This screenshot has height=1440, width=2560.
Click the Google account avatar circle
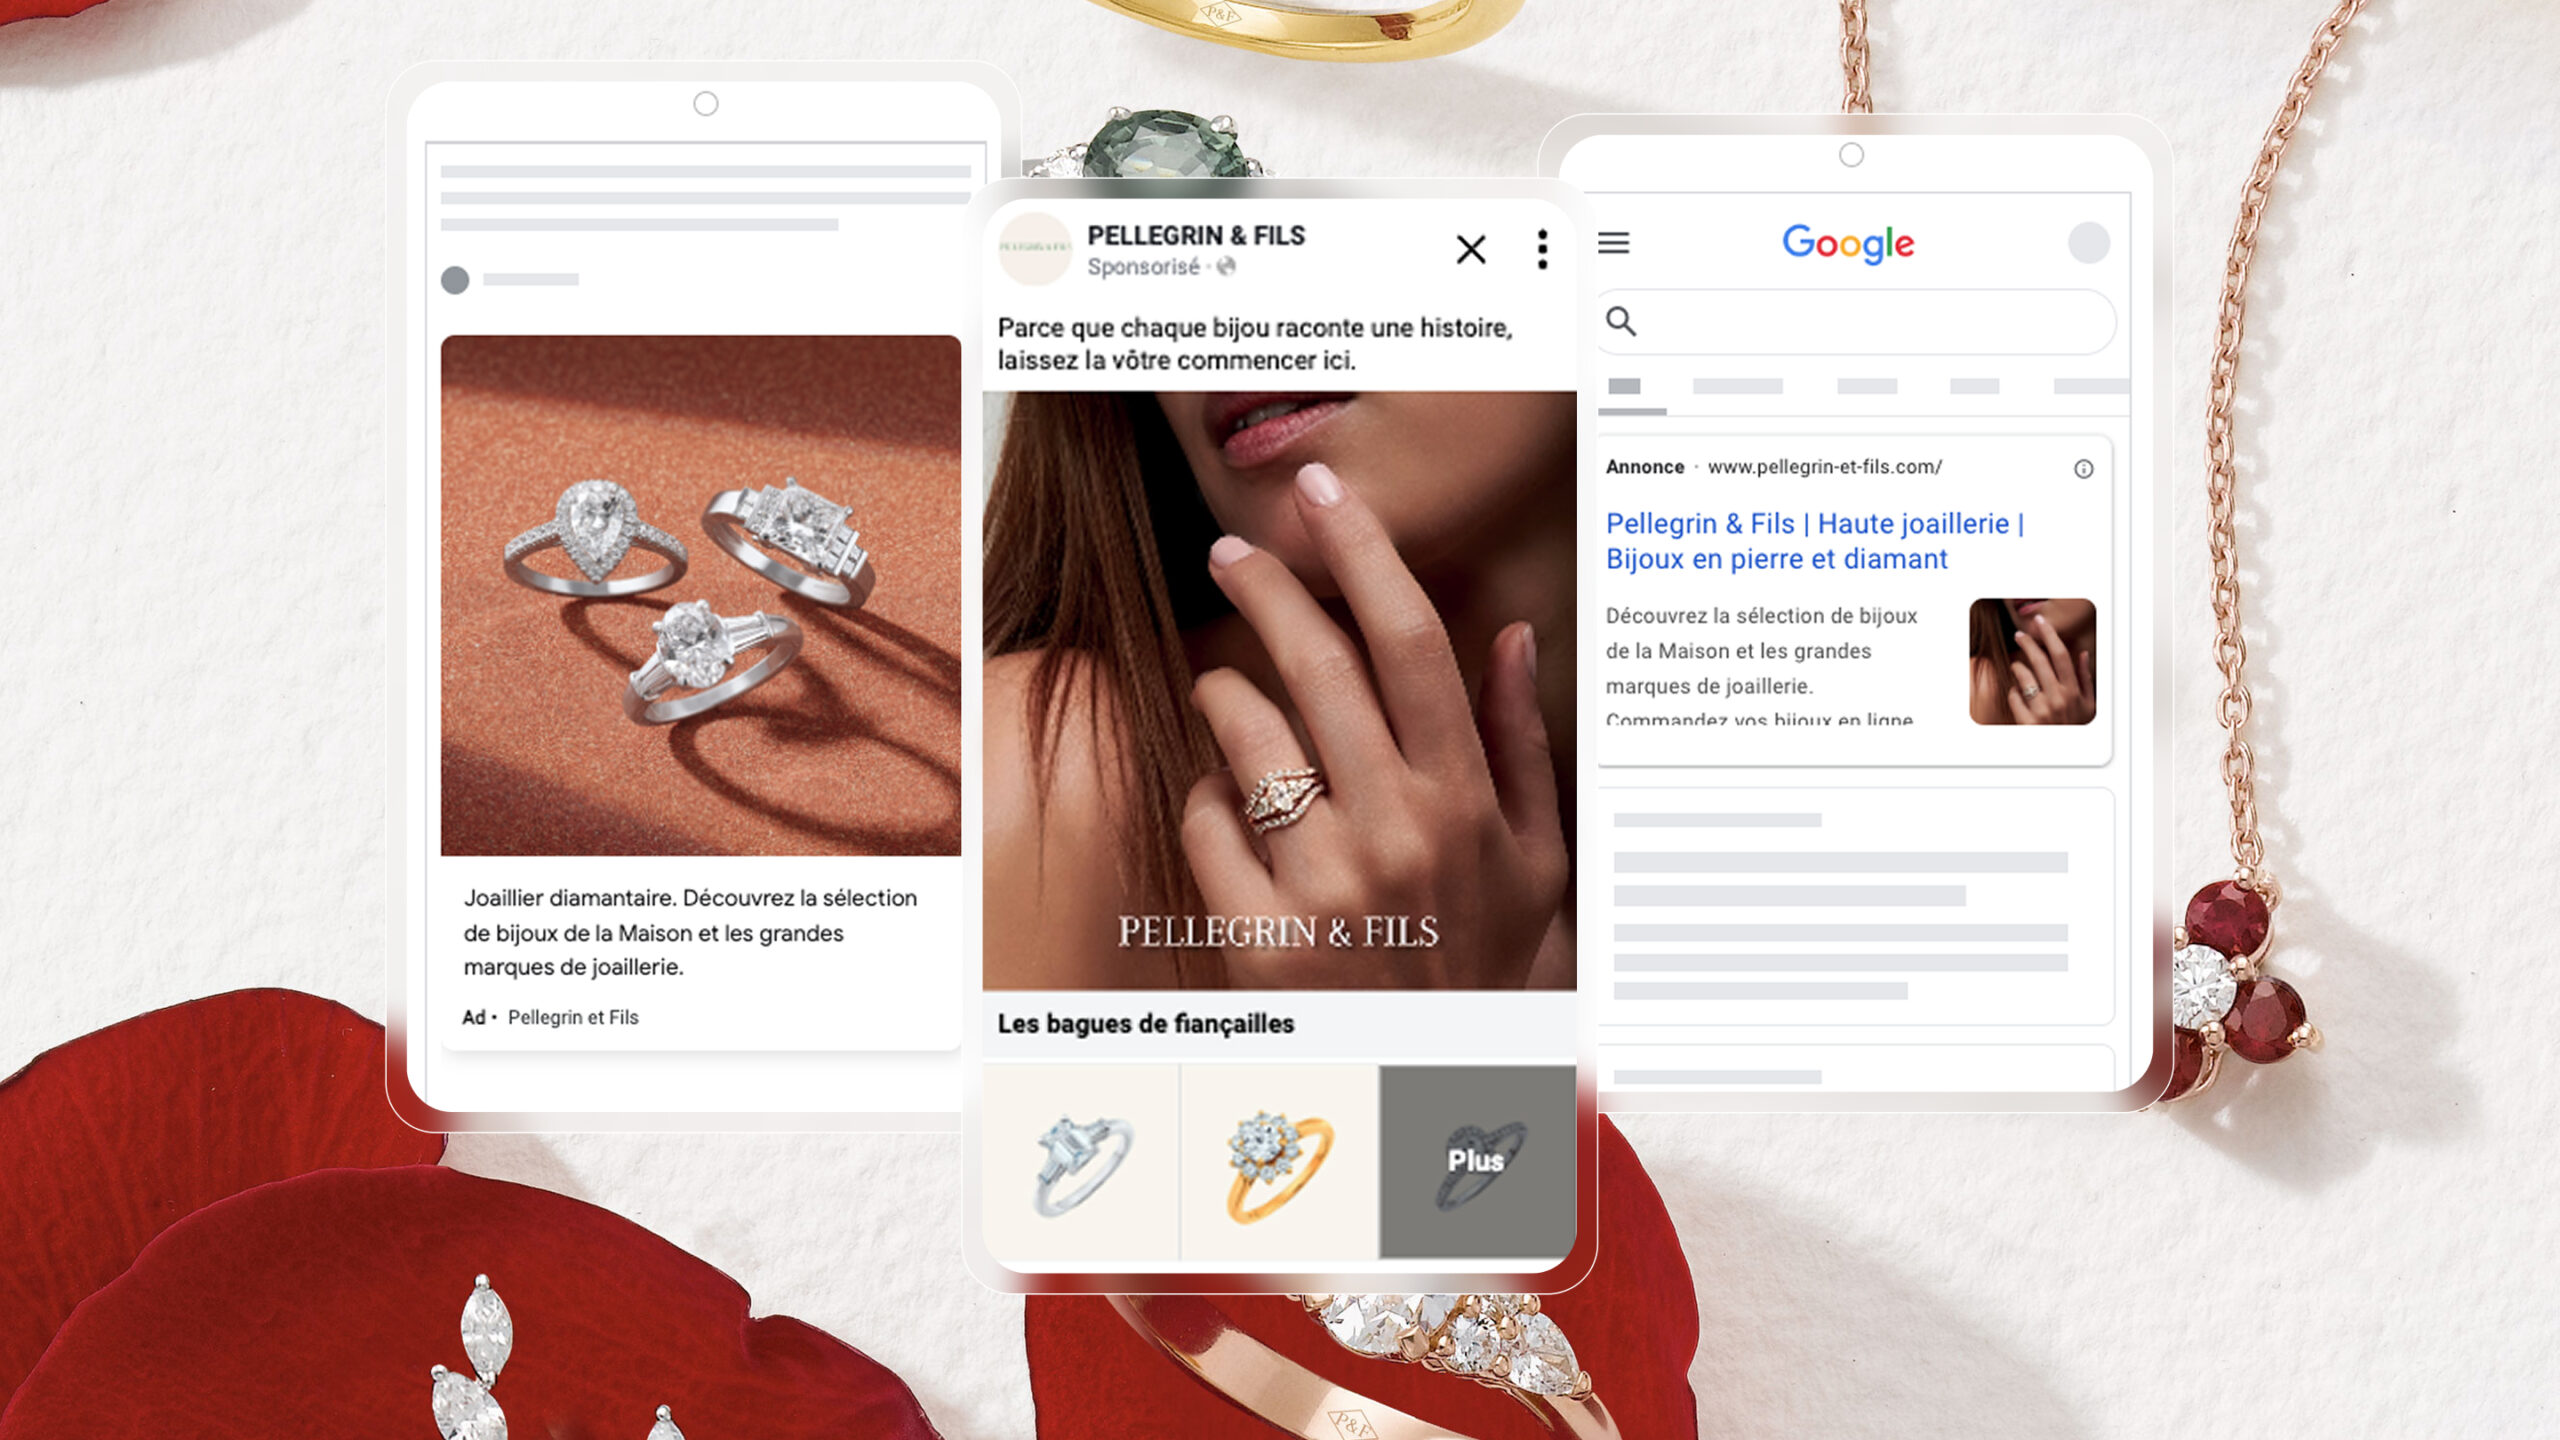[x=2088, y=243]
